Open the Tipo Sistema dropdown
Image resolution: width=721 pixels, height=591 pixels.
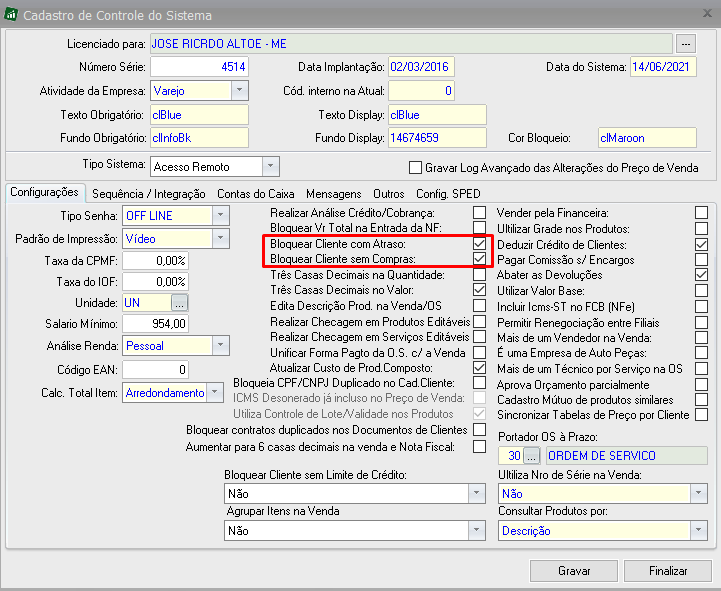point(270,166)
